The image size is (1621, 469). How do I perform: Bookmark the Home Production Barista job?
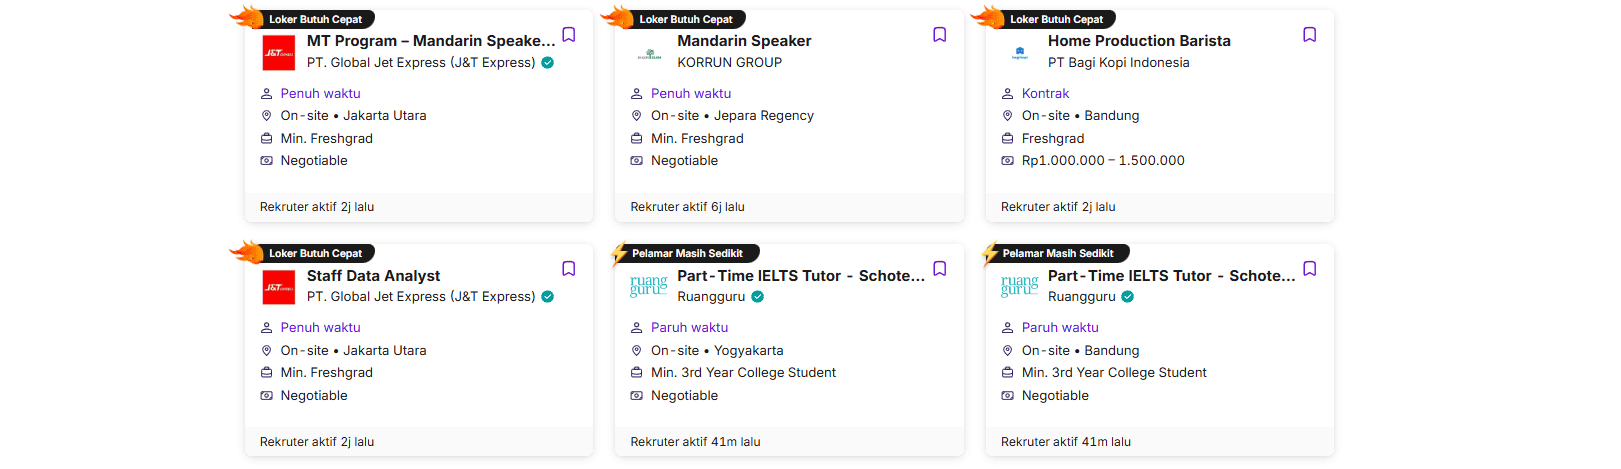[x=1310, y=35]
